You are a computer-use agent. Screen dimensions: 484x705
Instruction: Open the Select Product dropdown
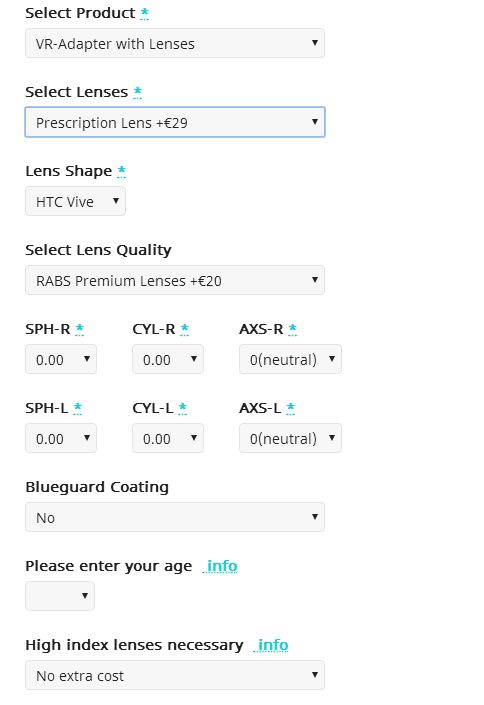[175, 43]
